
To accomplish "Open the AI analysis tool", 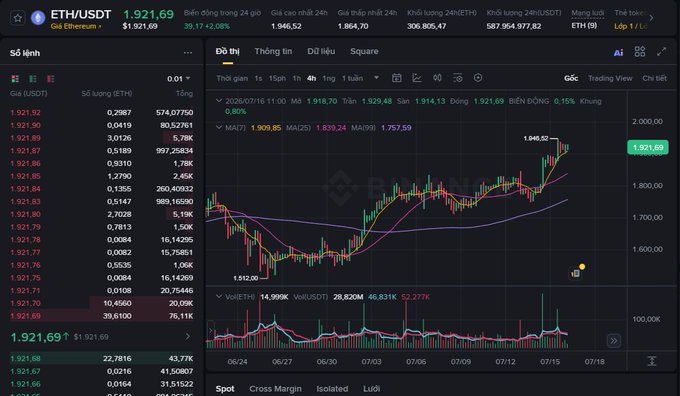I will [x=618, y=52].
